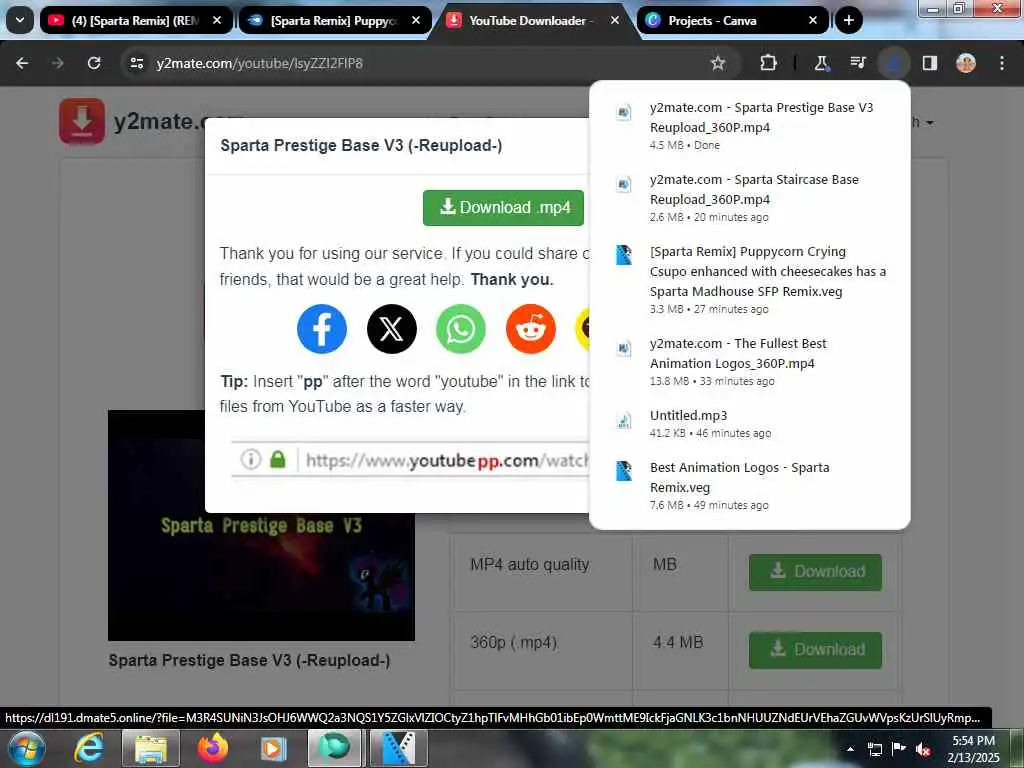Click the file icon beside Untitled.mp3
Screen dimensions: 1024x768
[624, 420]
